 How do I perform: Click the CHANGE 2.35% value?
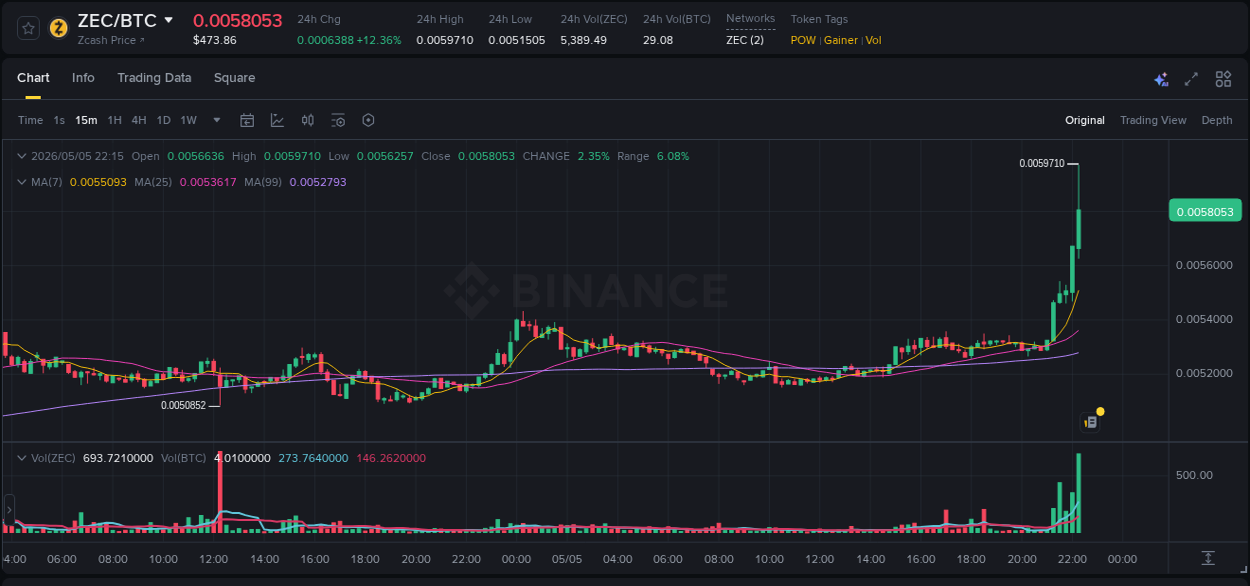click(593, 156)
